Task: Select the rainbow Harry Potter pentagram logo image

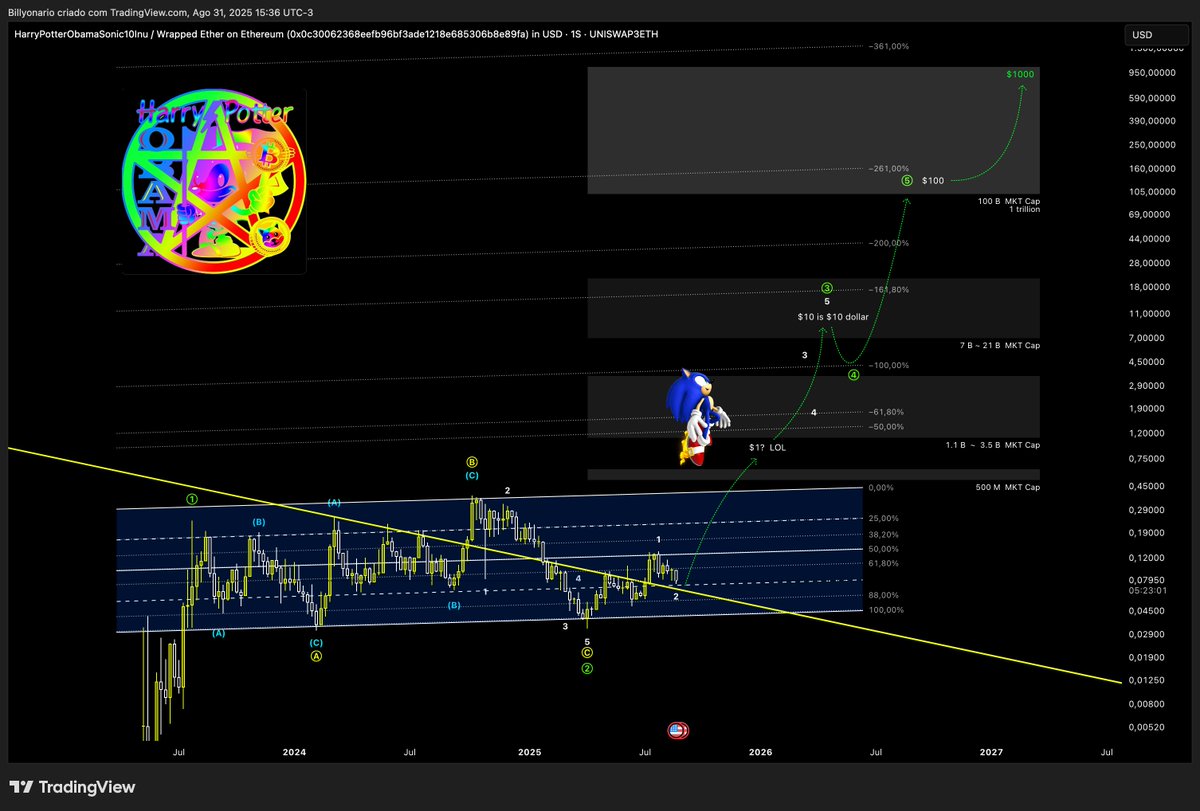Action: (x=213, y=180)
